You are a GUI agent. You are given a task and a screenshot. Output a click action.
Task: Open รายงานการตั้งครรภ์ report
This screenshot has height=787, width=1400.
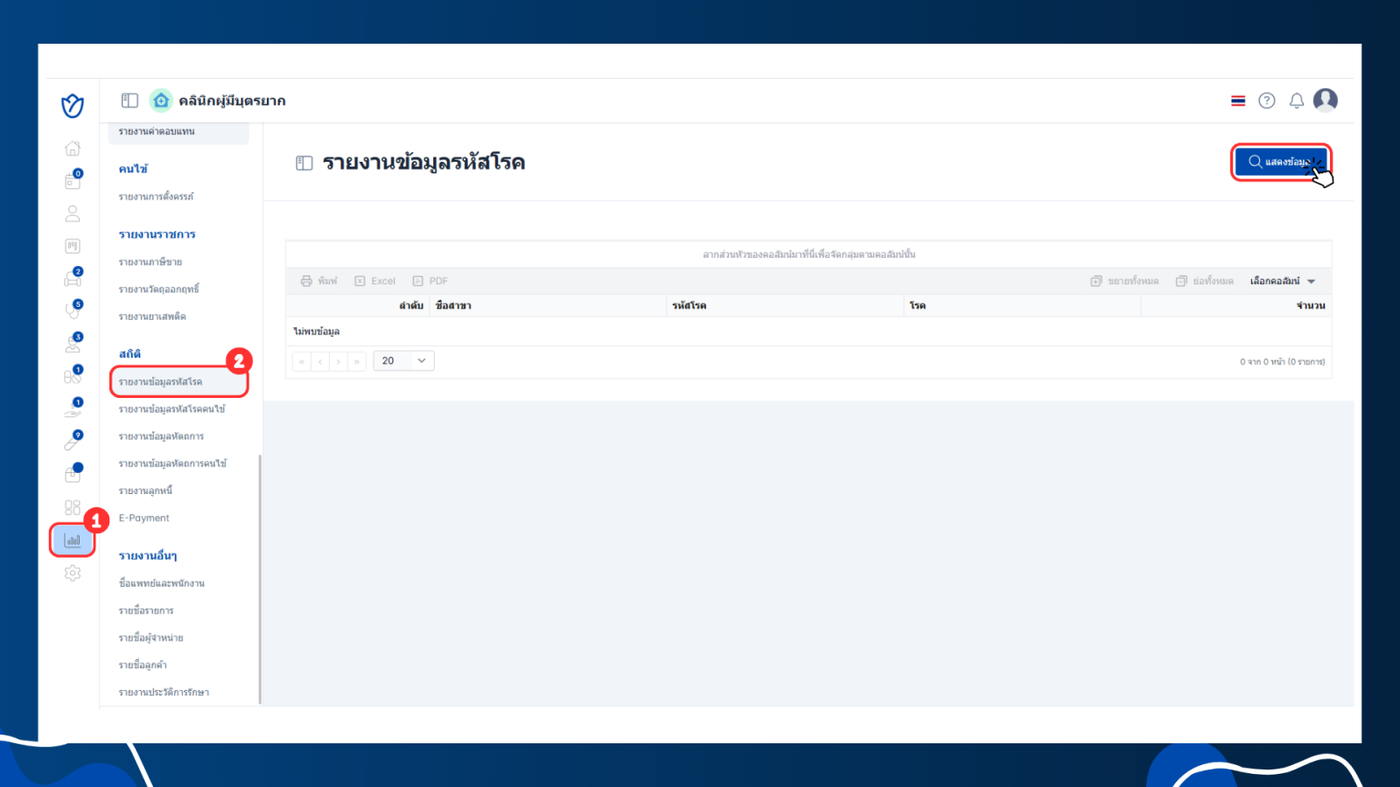point(156,197)
